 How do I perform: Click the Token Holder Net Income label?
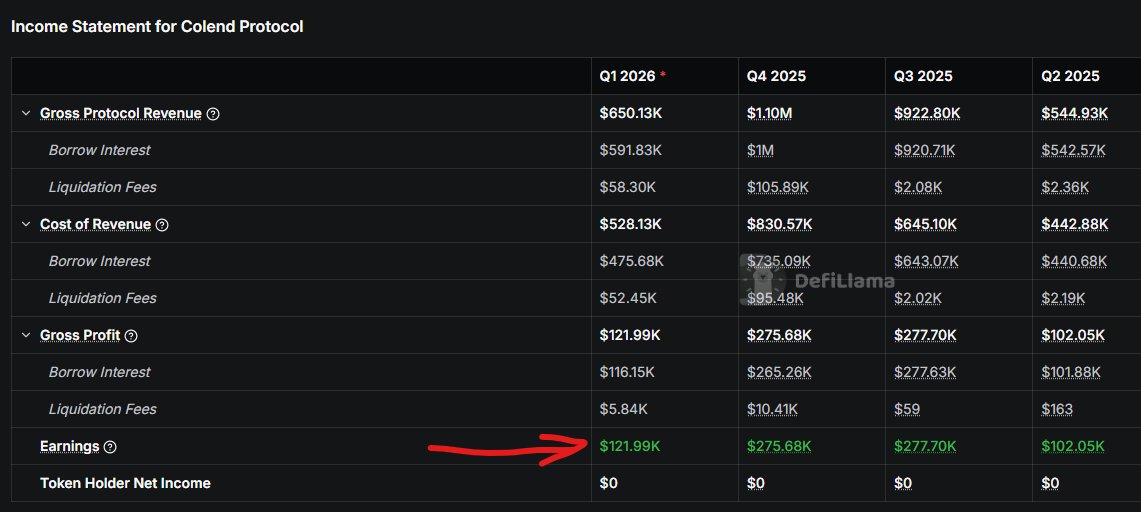pos(125,484)
